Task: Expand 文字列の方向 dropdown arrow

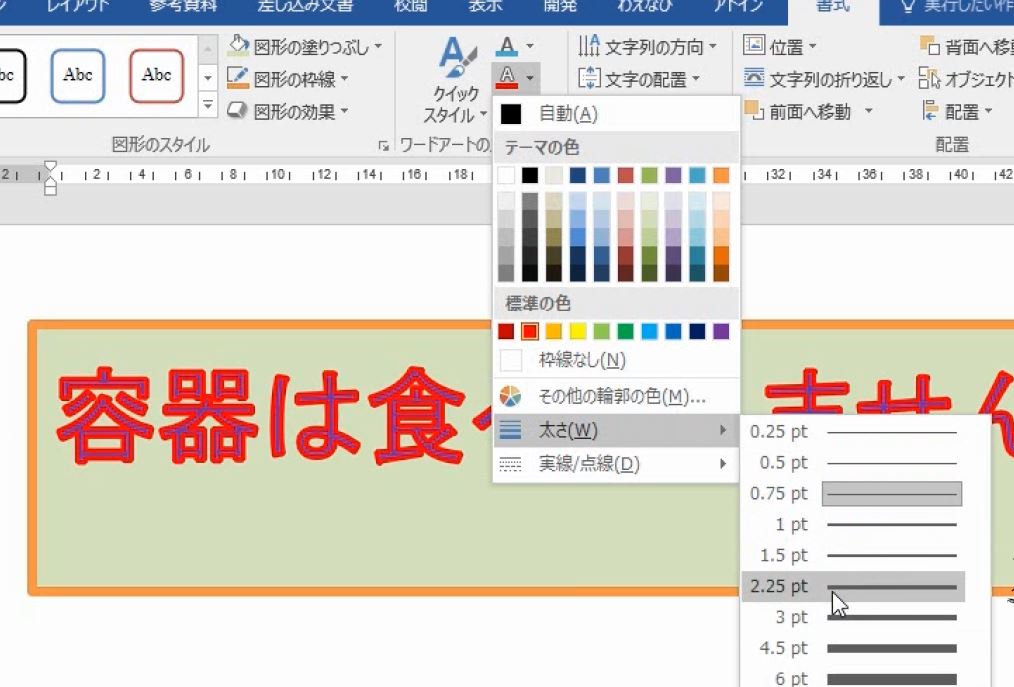Action: 712,47
